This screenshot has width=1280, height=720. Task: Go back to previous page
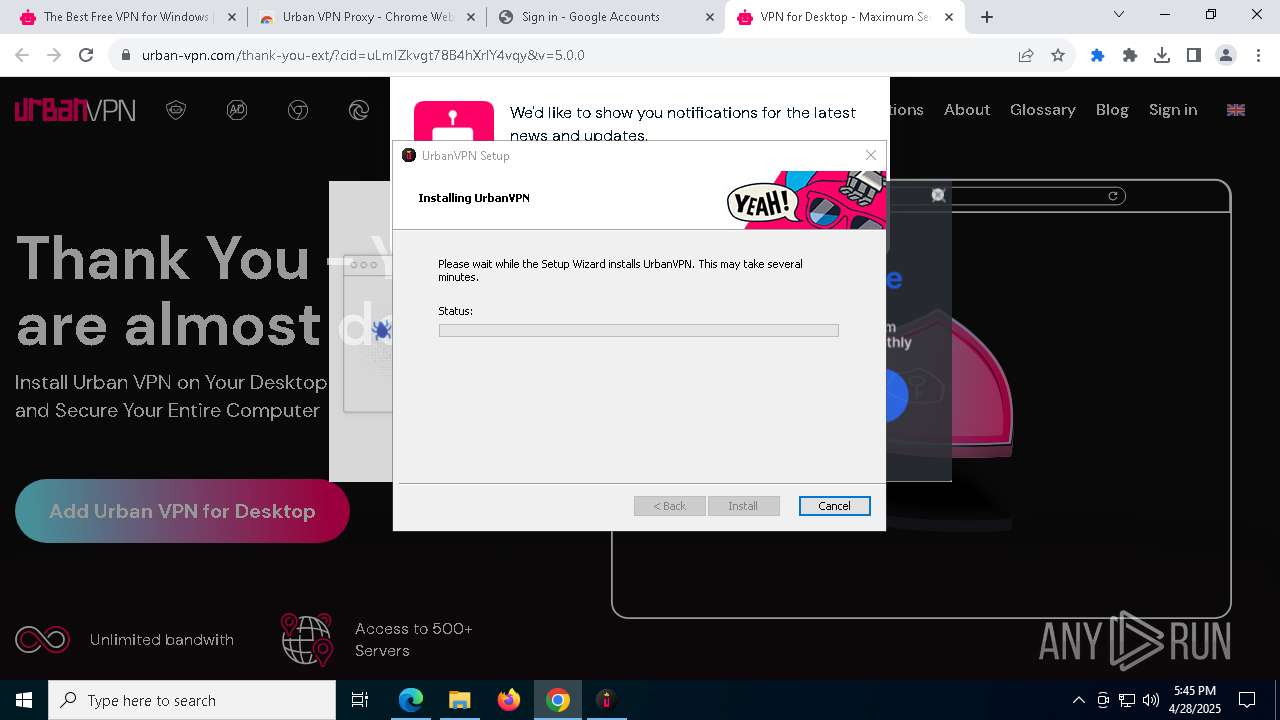(22, 55)
